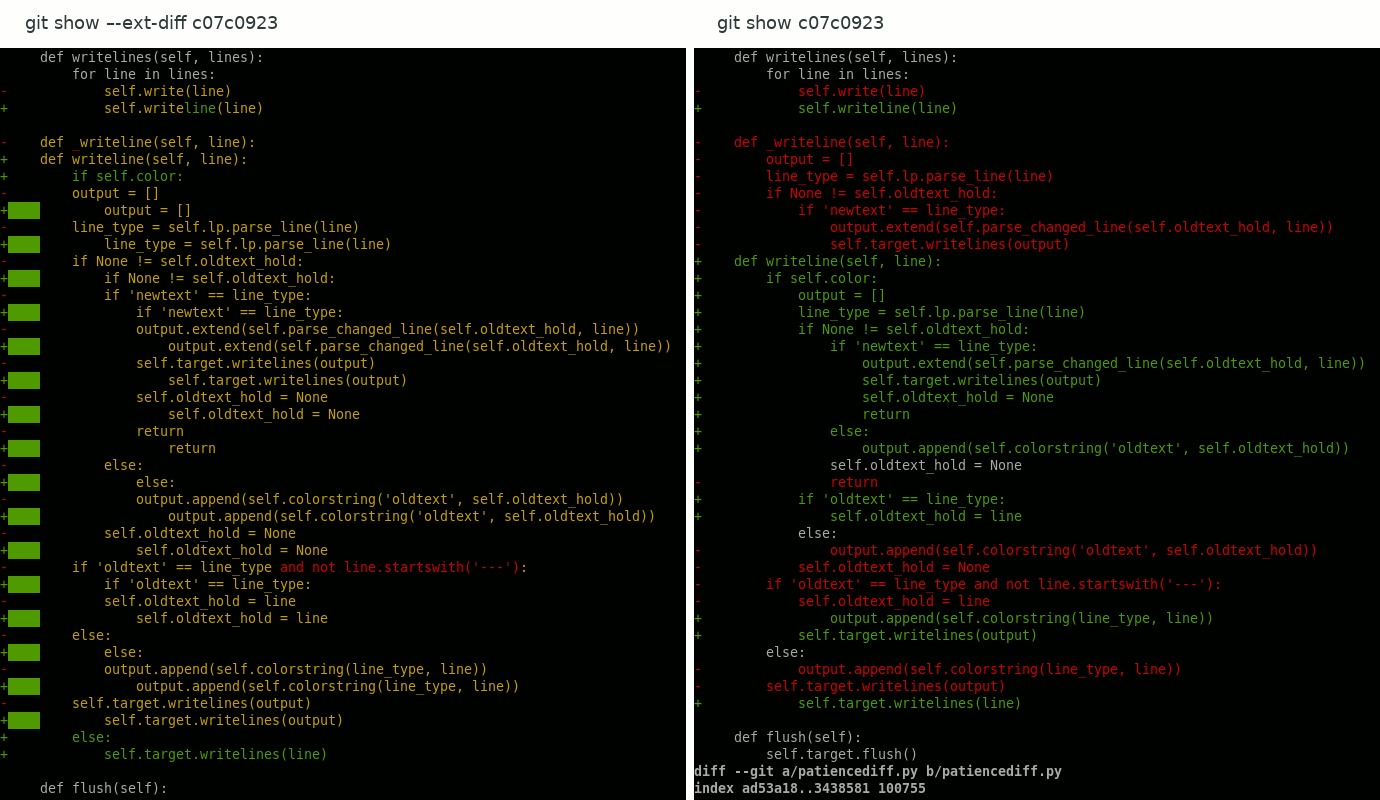The height and width of the screenshot is (800, 1380).
Task: Click green 'if self.color:' line in left pane
Action: click(x=127, y=176)
